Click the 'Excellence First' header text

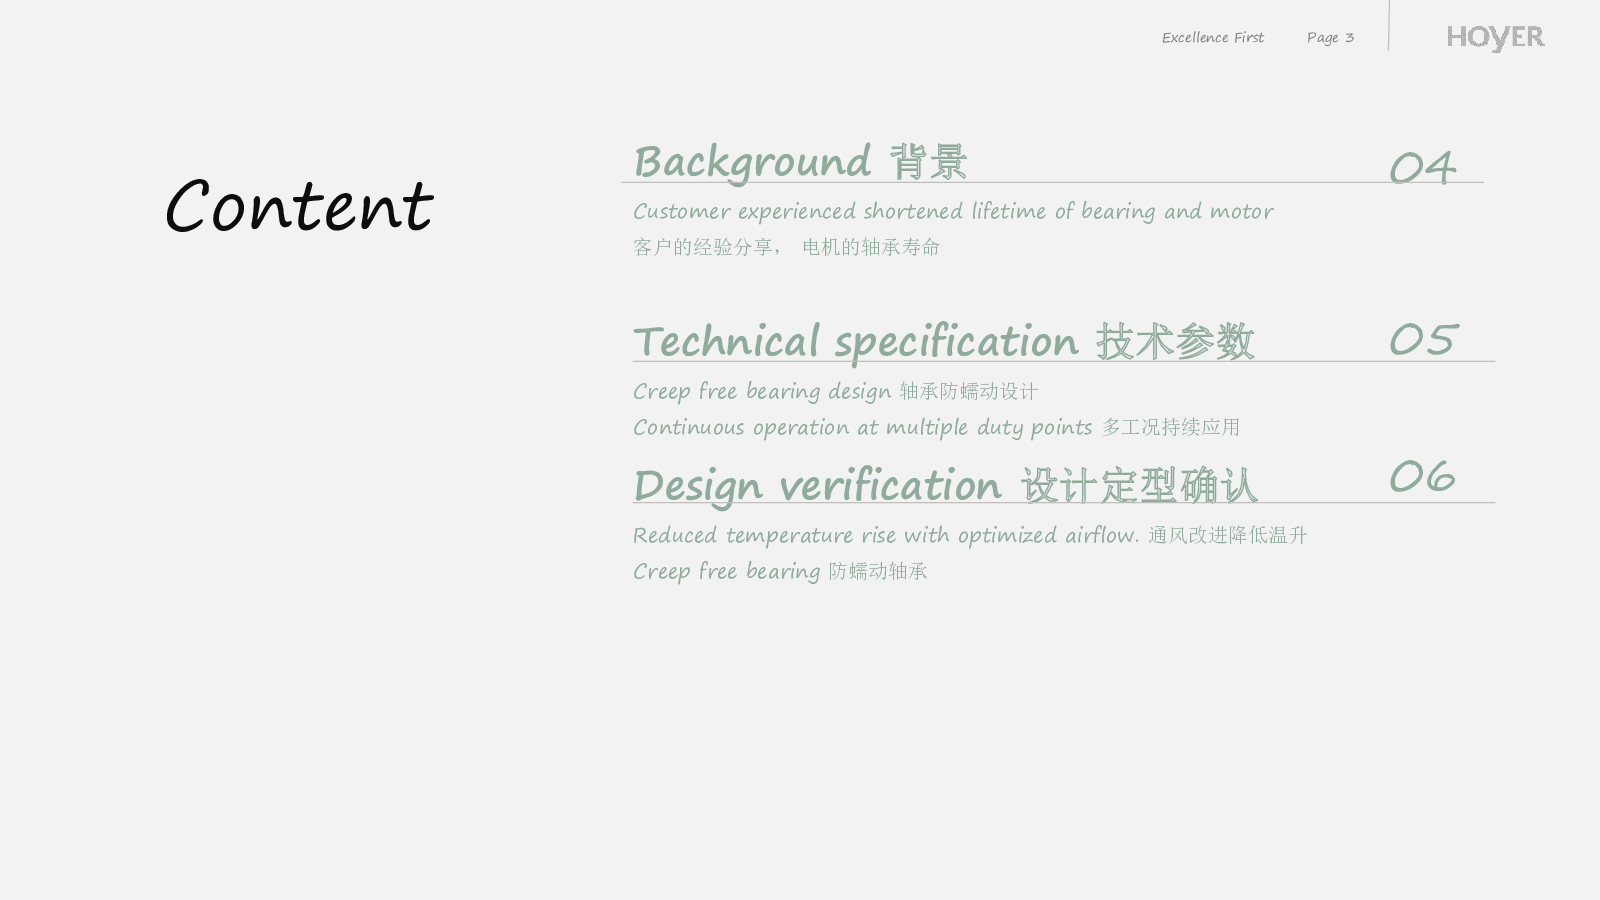pos(1213,38)
